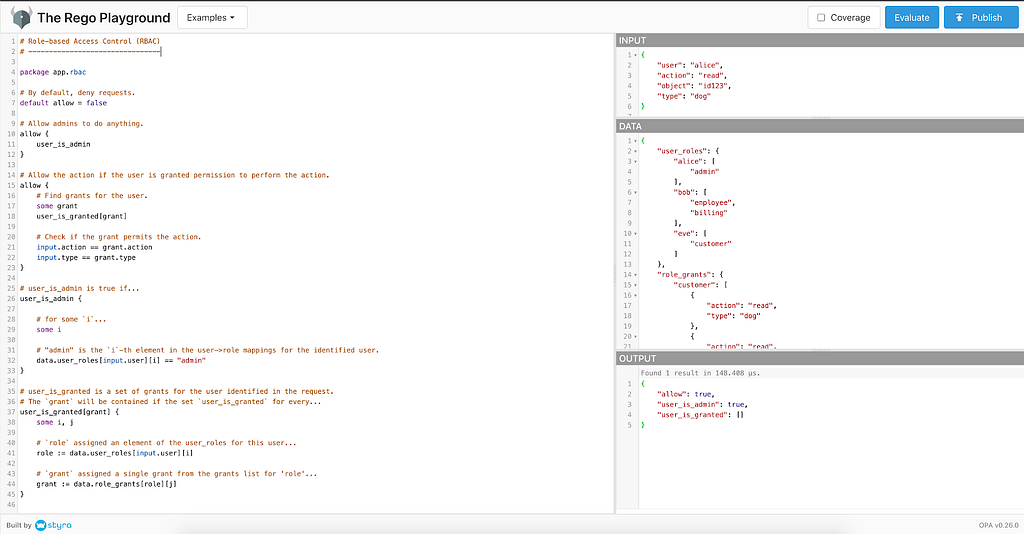Click "user_is_granted[grant] {" rule header

coord(69,412)
